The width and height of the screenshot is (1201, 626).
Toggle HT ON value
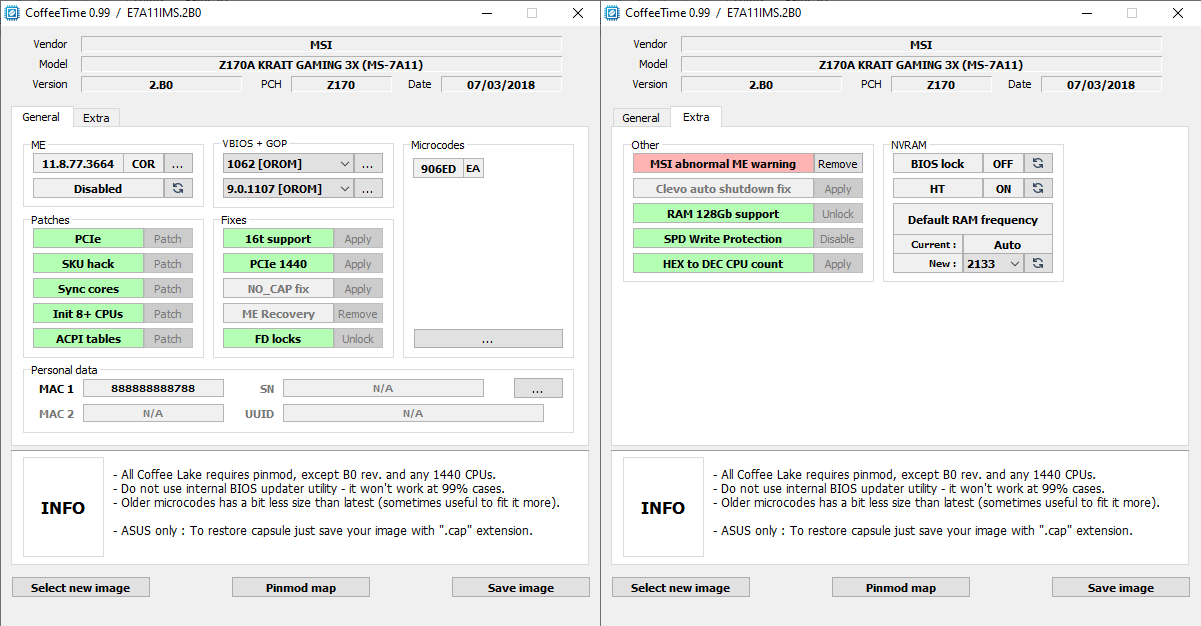[1003, 188]
